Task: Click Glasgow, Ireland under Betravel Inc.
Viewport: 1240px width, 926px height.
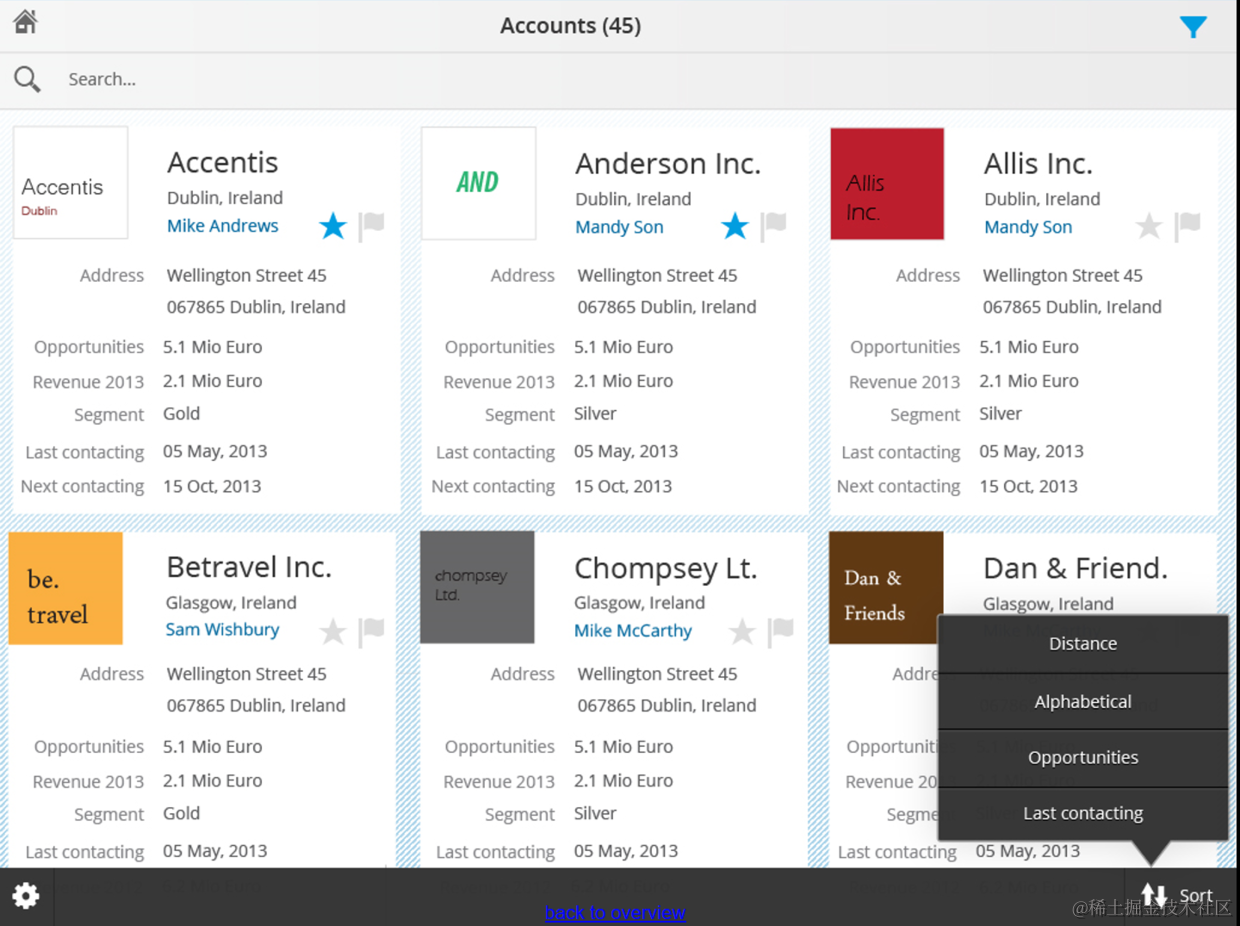Action: click(231, 602)
